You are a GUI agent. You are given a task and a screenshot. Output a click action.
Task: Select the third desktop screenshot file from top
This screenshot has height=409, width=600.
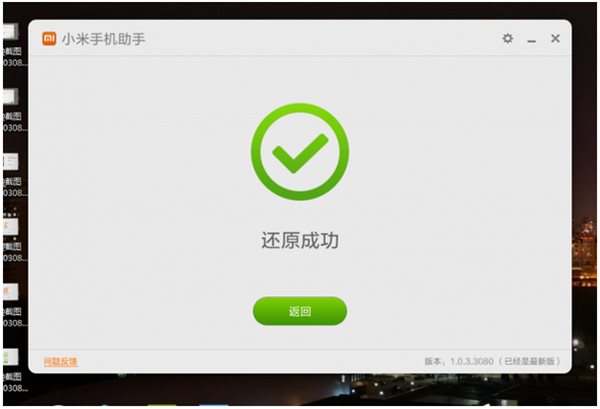point(11,175)
